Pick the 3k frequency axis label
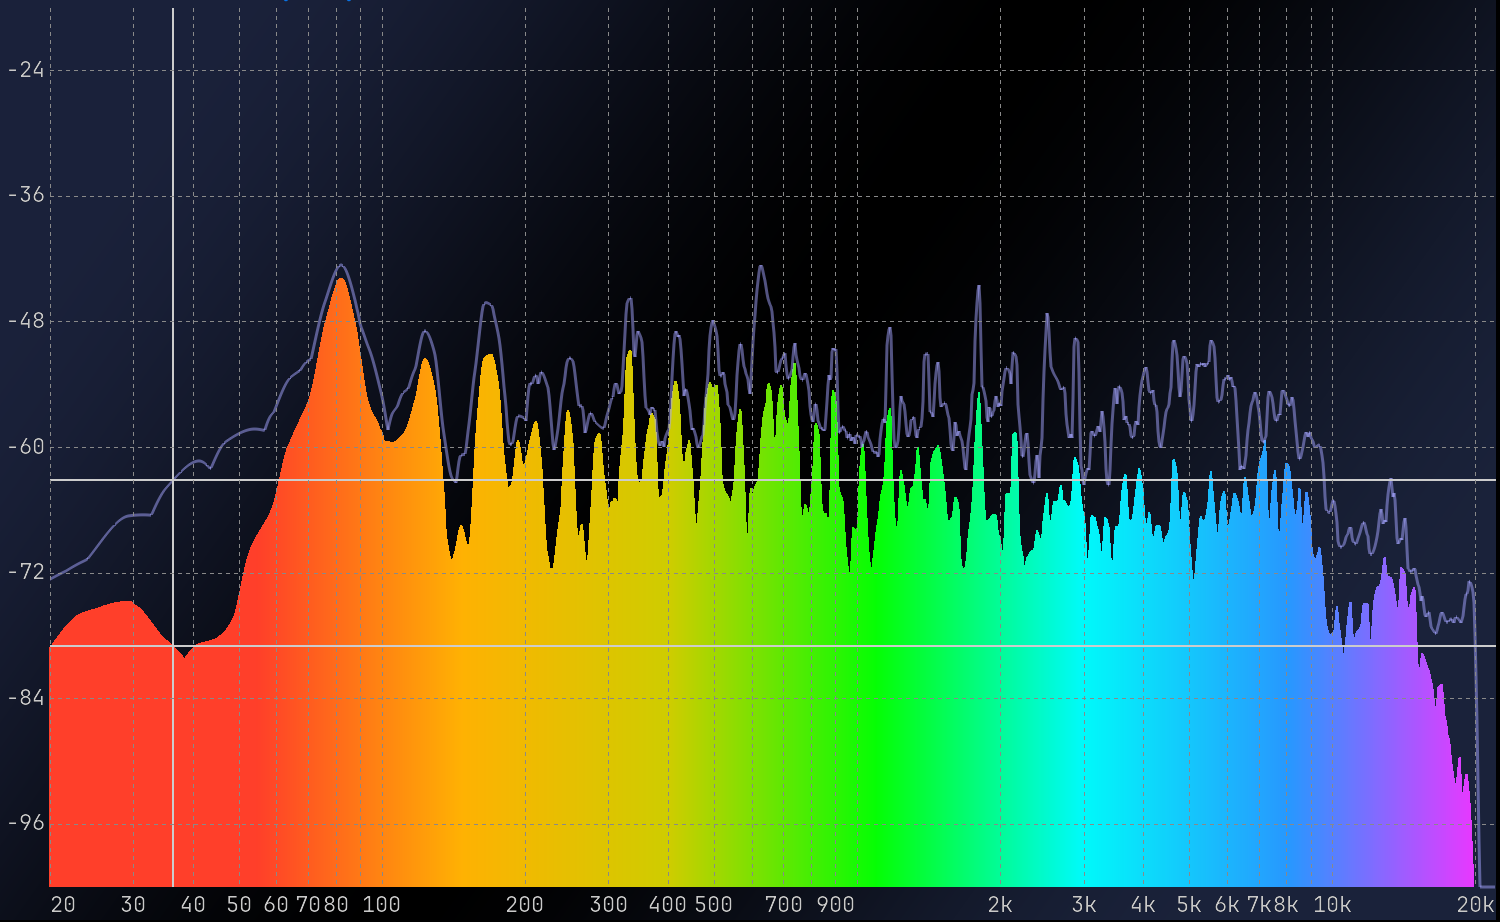This screenshot has width=1500, height=922. pyautogui.click(x=1084, y=905)
